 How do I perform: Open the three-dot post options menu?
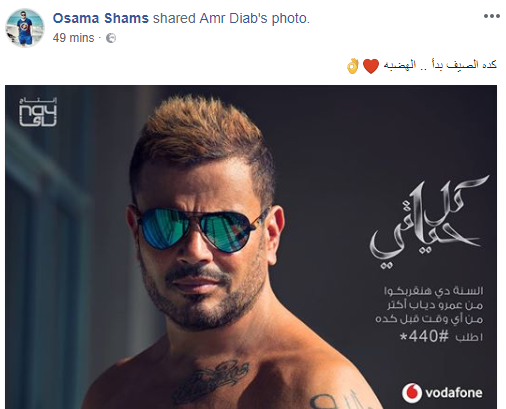(x=492, y=16)
